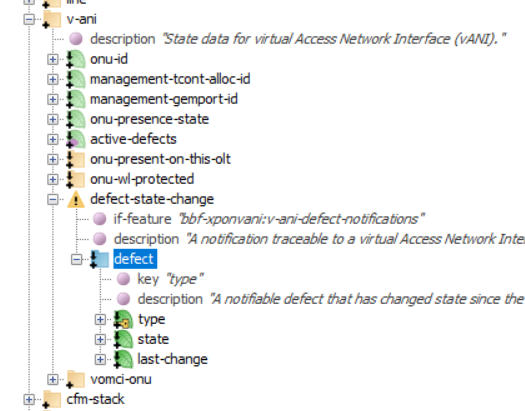Click the purple circle icon next to if-feature
Screen dimensions: 525x411
[x=99, y=219]
